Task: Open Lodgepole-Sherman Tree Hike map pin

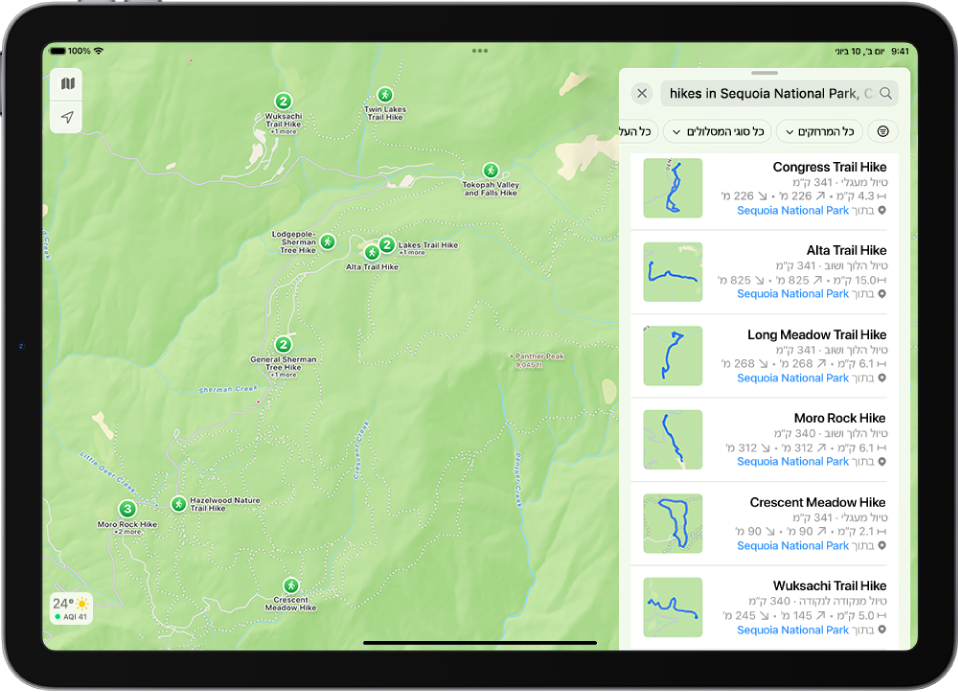Action: coord(327,241)
